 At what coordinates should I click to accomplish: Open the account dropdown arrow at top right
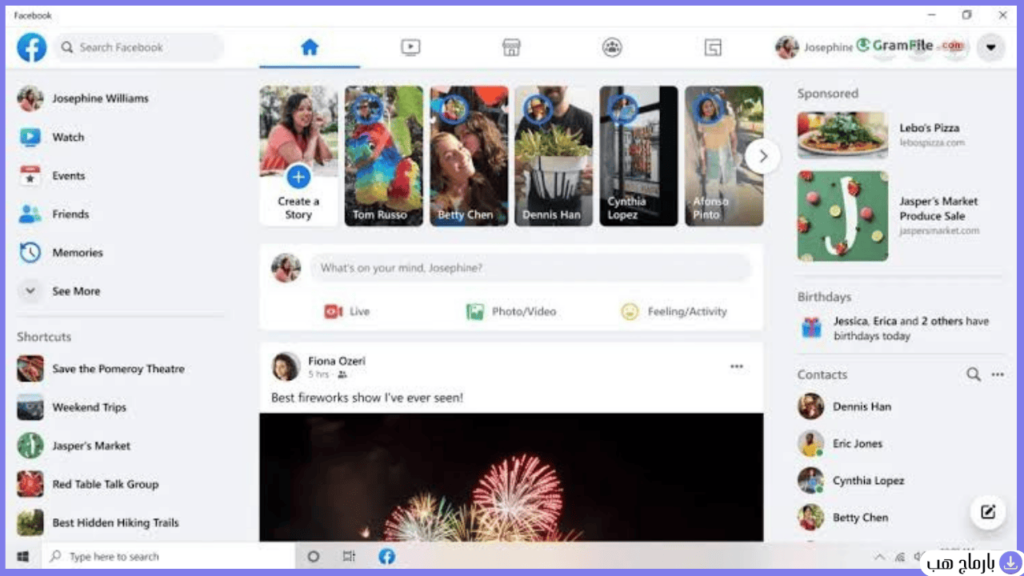[x=991, y=47]
